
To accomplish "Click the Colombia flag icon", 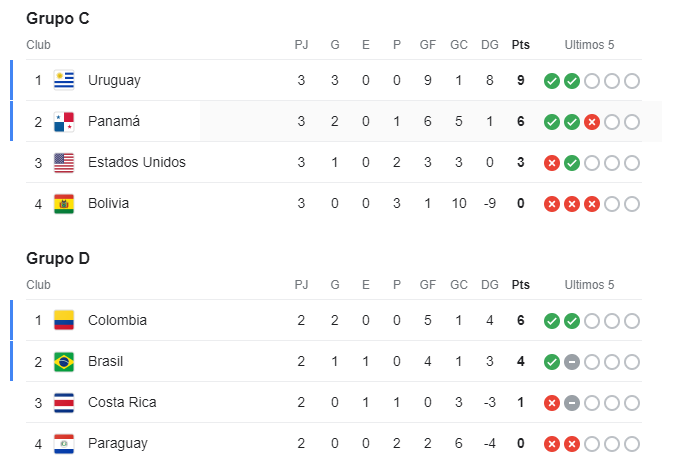I will (x=64, y=320).
